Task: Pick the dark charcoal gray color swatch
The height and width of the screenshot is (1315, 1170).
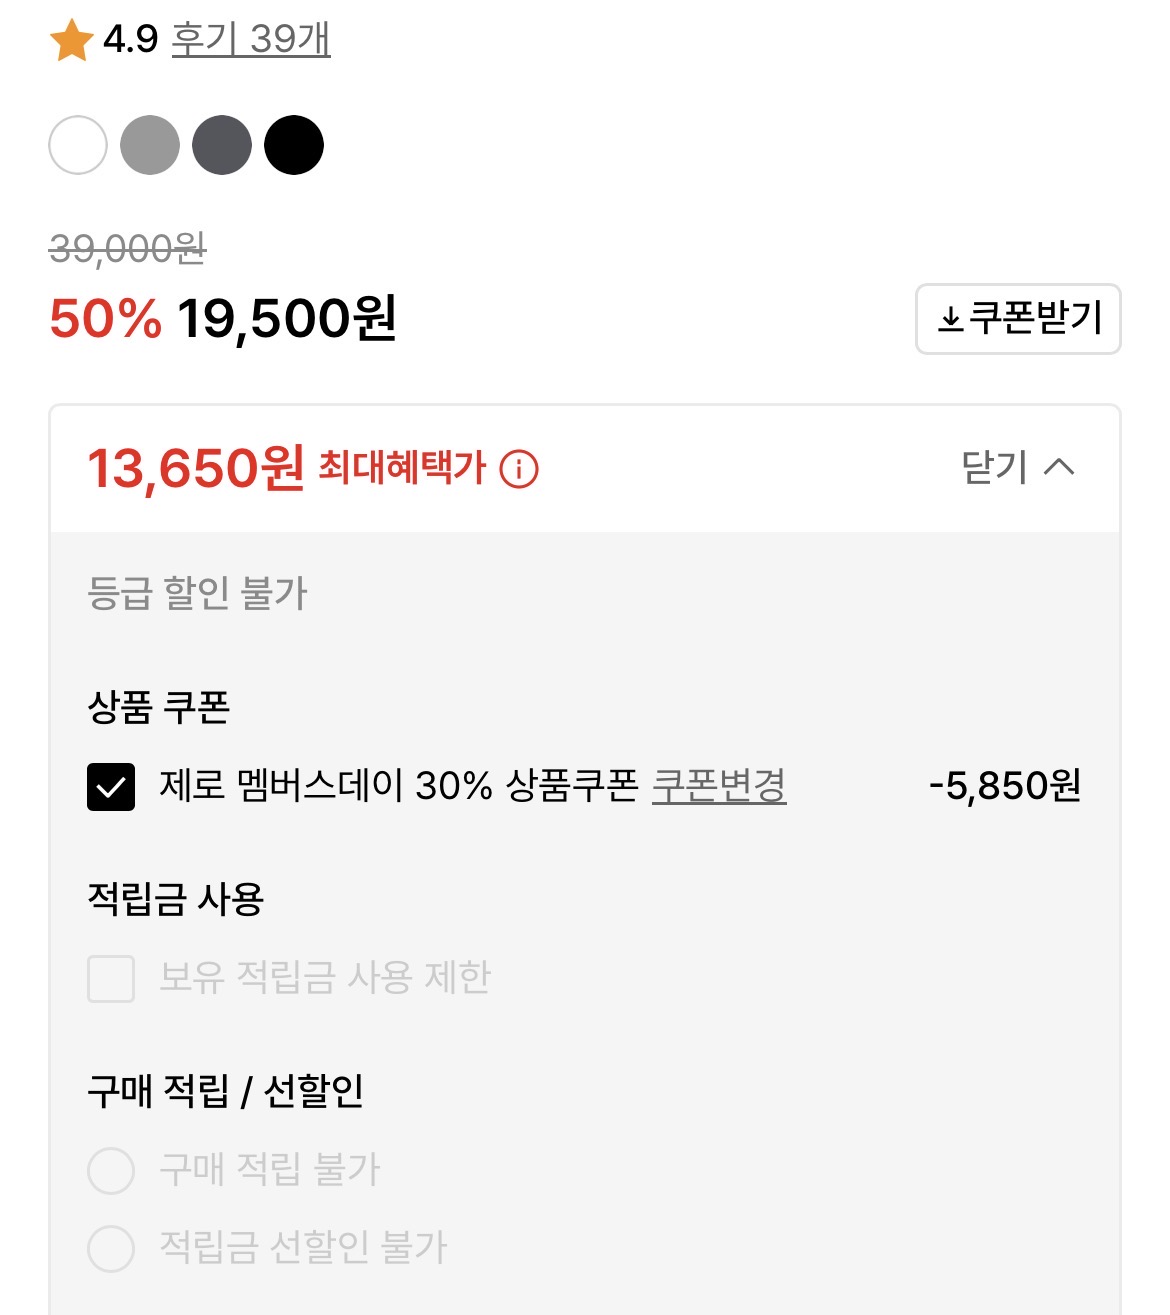Action: (x=222, y=145)
